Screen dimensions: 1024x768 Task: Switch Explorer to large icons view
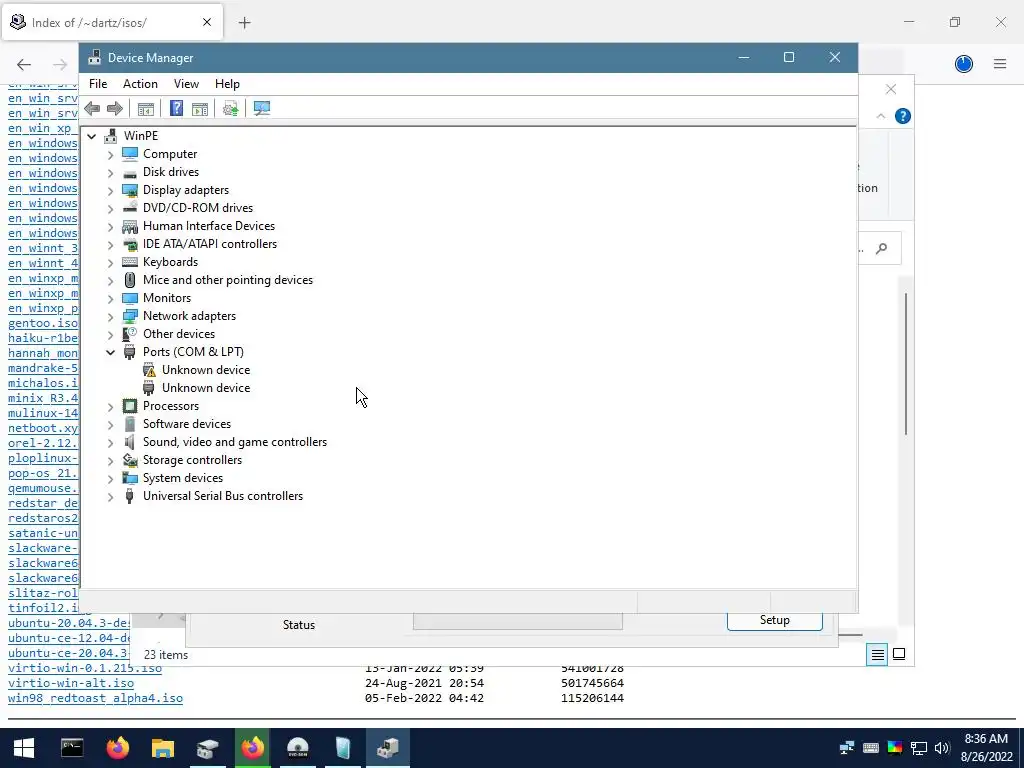tap(899, 654)
